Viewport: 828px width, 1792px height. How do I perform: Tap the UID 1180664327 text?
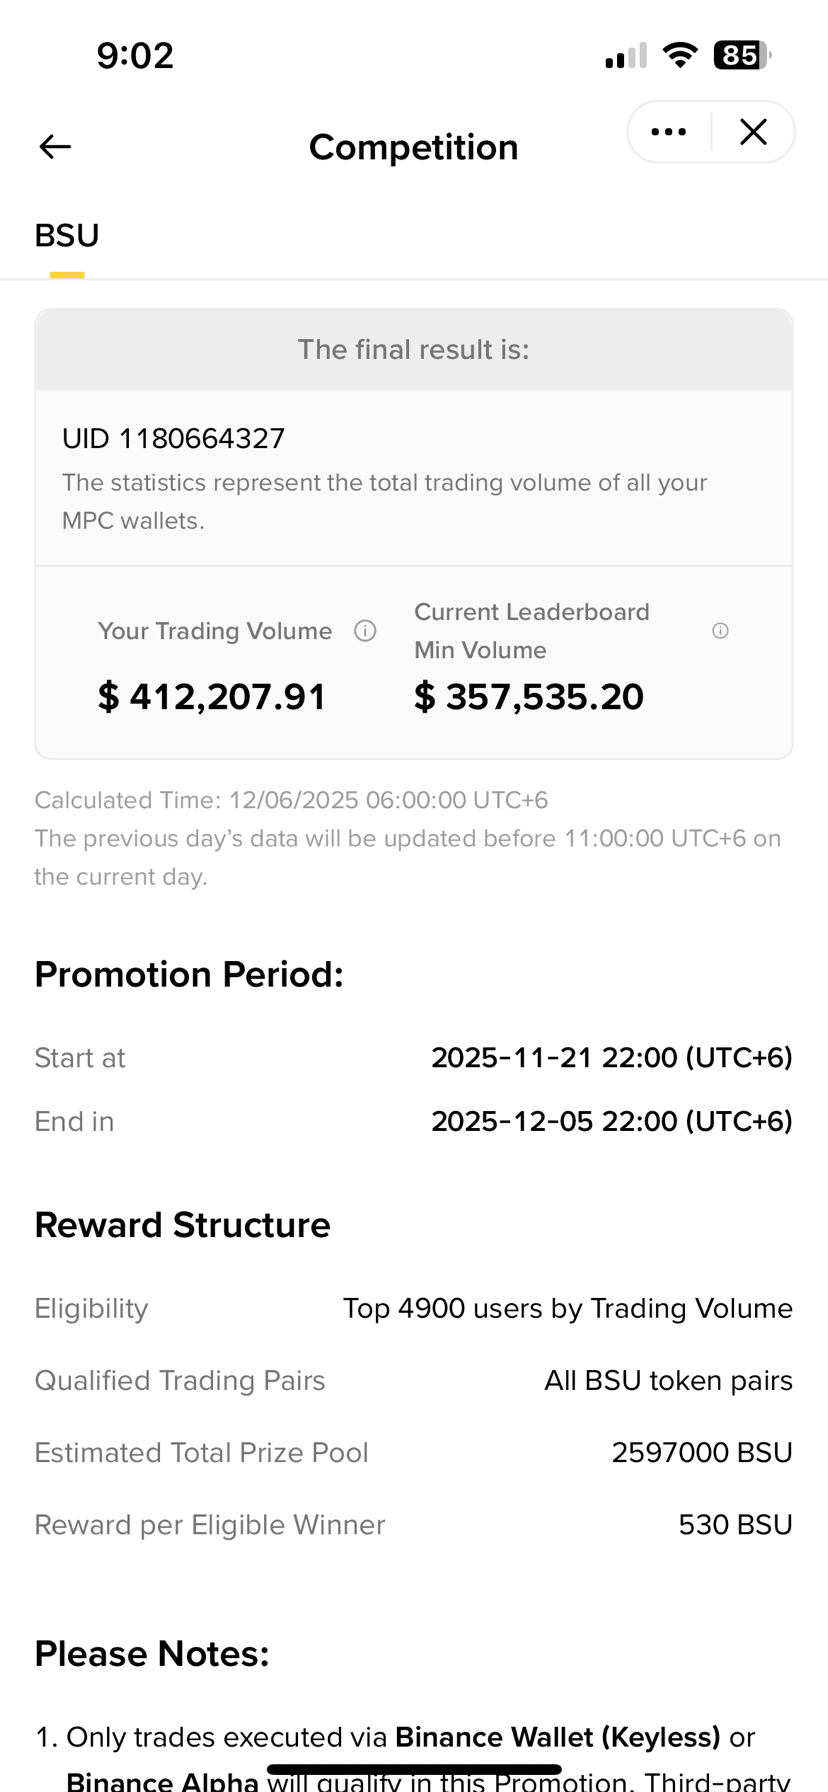174,438
